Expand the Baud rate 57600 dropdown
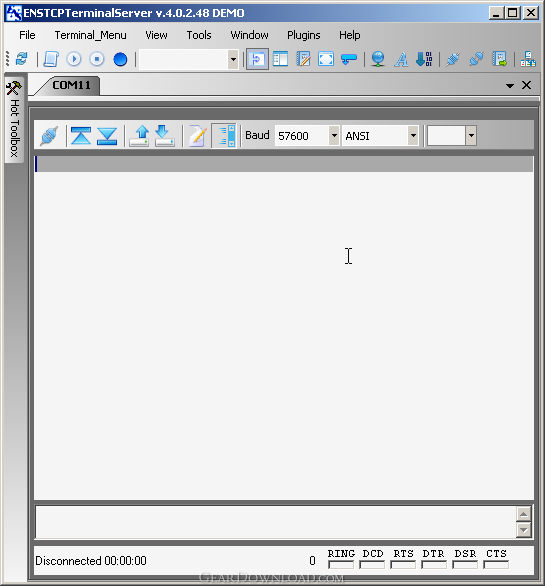545x586 pixels. click(x=334, y=135)
